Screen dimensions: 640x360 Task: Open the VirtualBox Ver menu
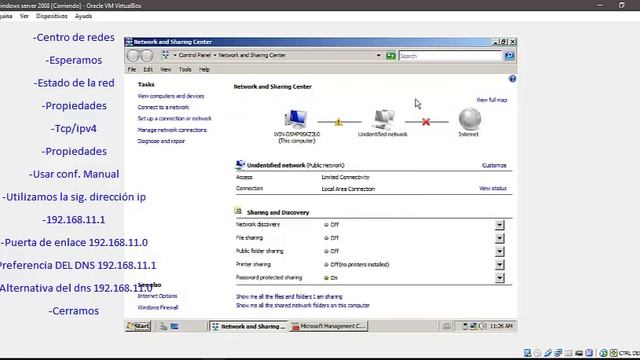pyautogui.click(x=24, y=16)
